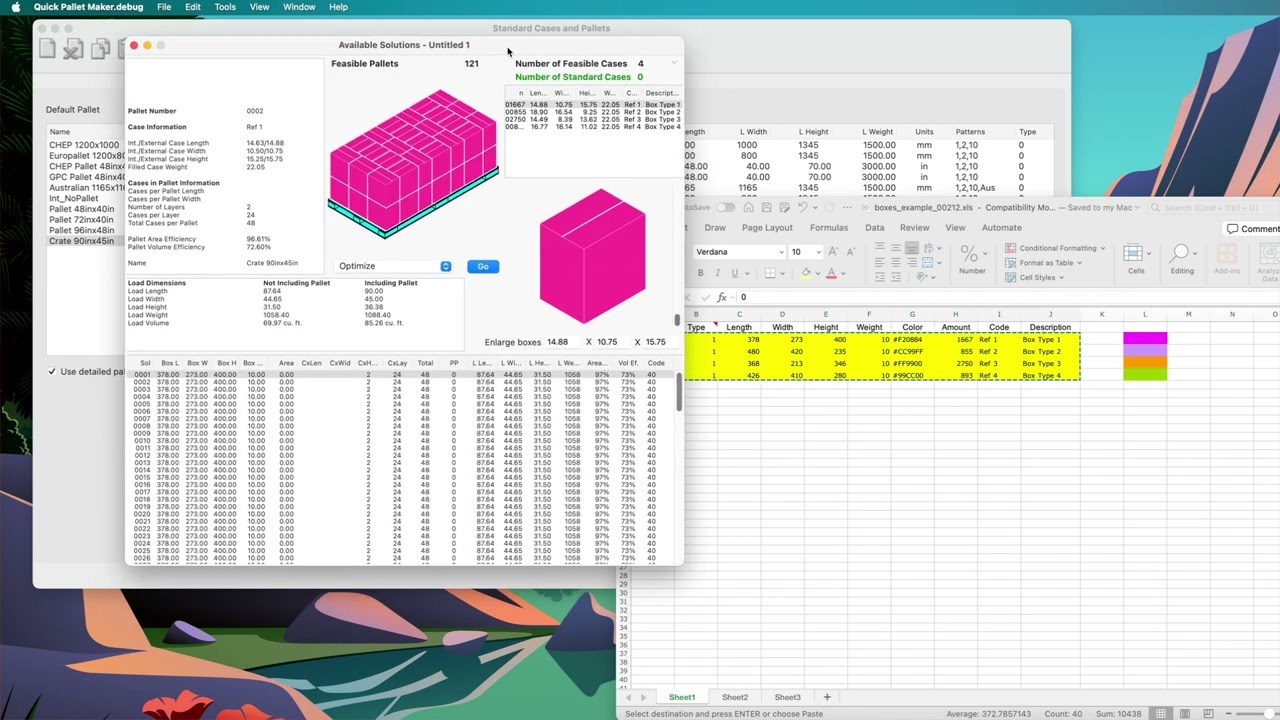Switch to the Sheet2 tab
The image size is (1280, 720).
pos(735,697)
